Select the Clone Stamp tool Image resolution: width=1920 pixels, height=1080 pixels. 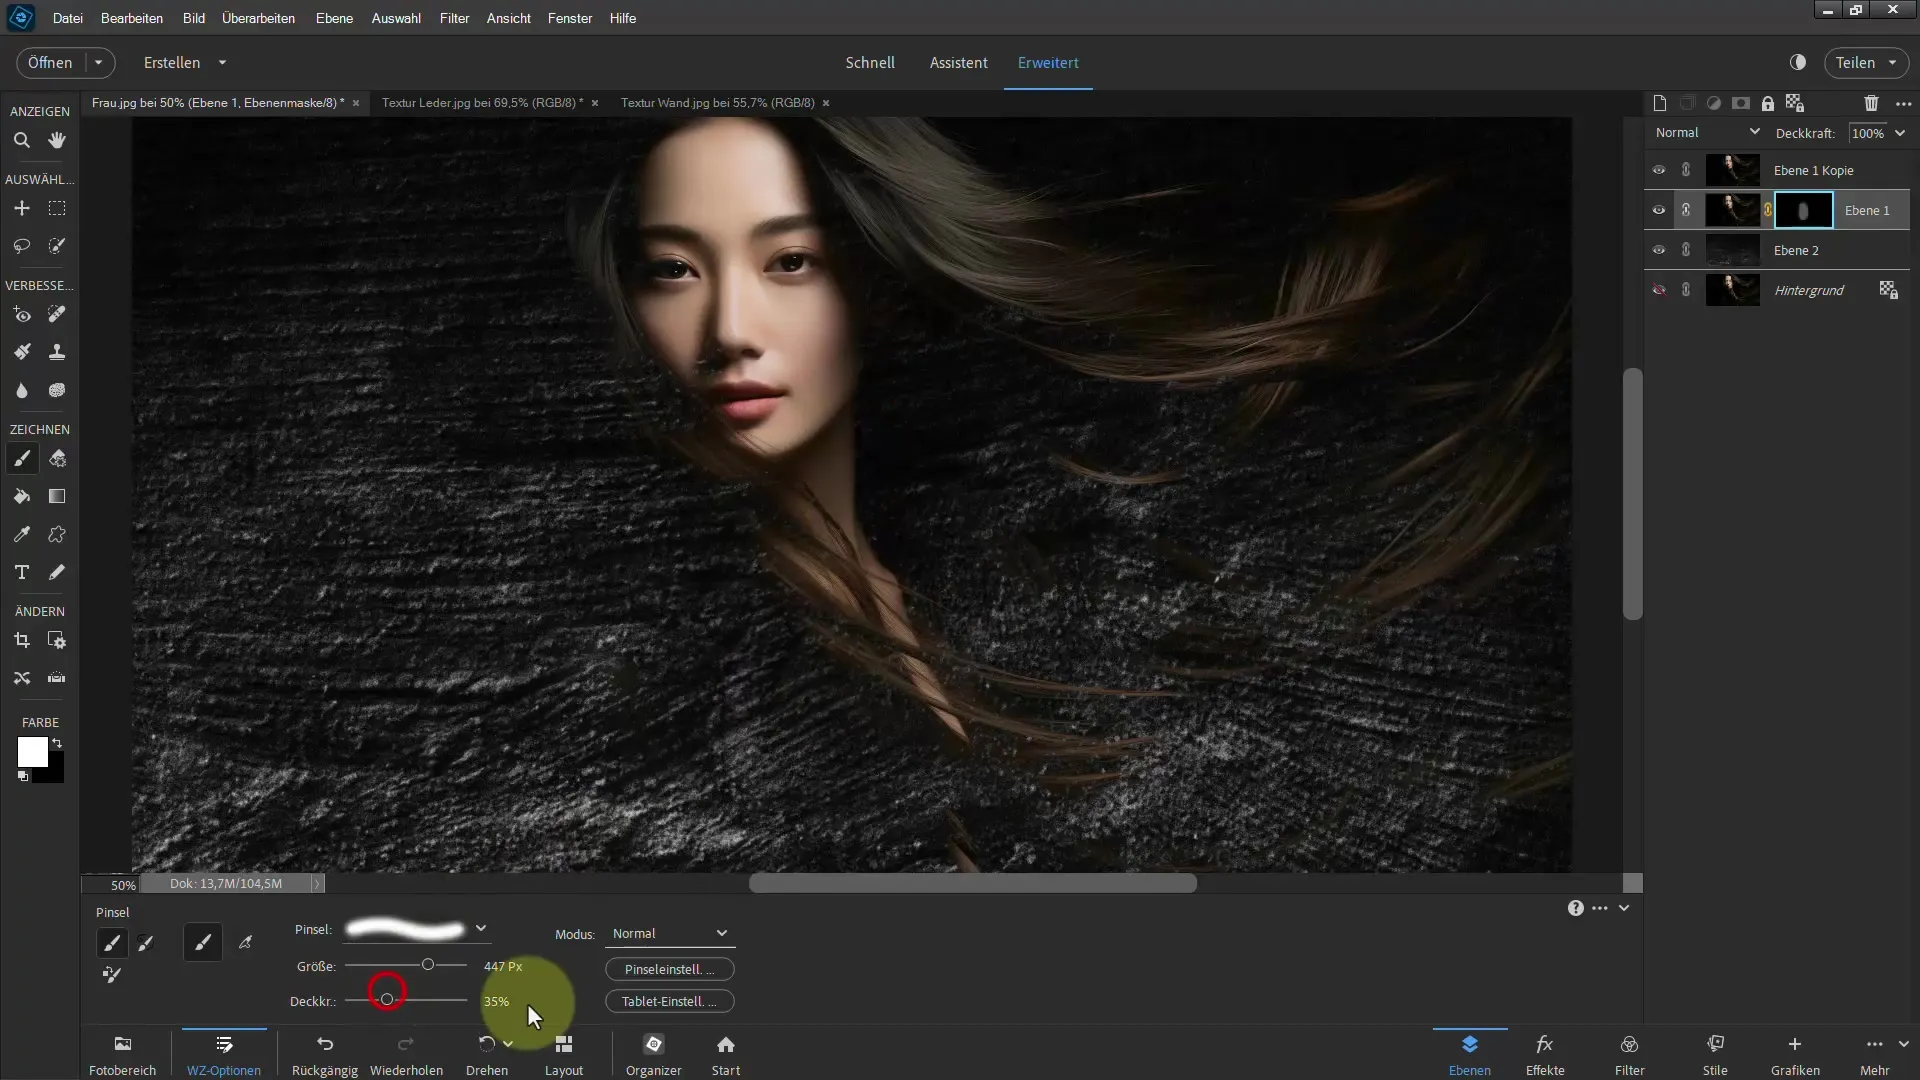pos(57,351)
